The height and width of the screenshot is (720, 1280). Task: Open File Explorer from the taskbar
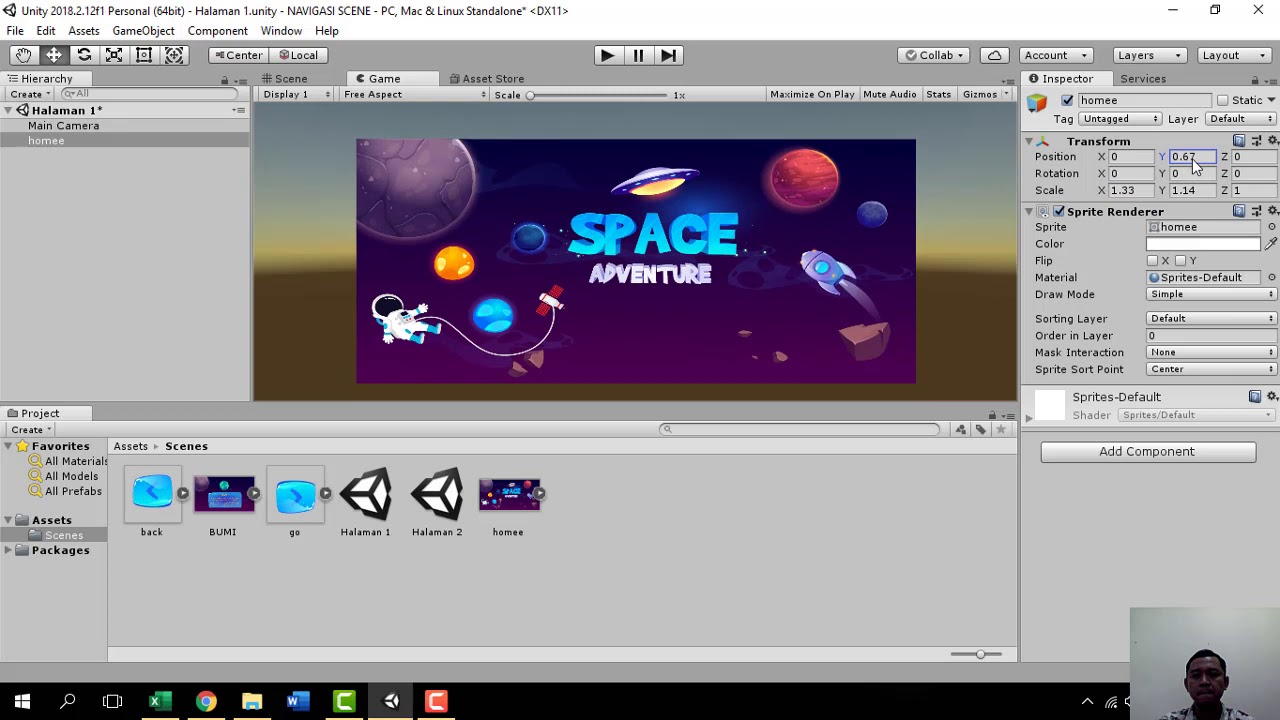click(251, 701)
